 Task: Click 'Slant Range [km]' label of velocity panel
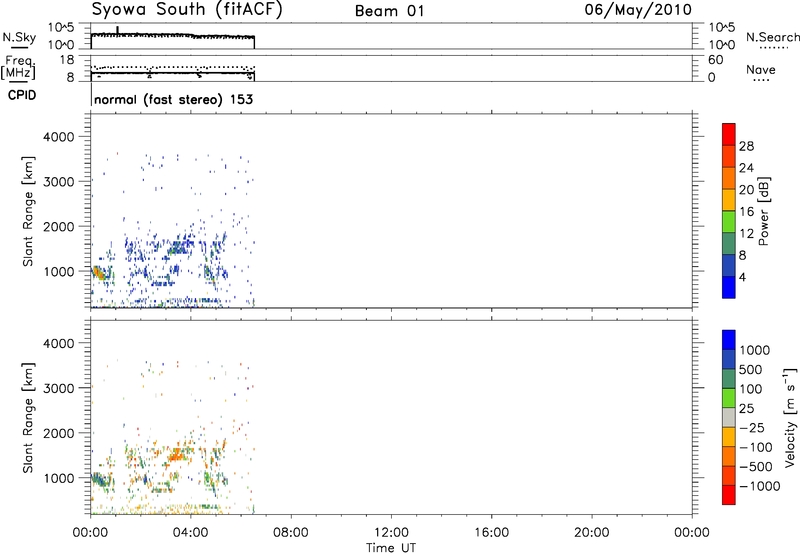pos(28,417)
